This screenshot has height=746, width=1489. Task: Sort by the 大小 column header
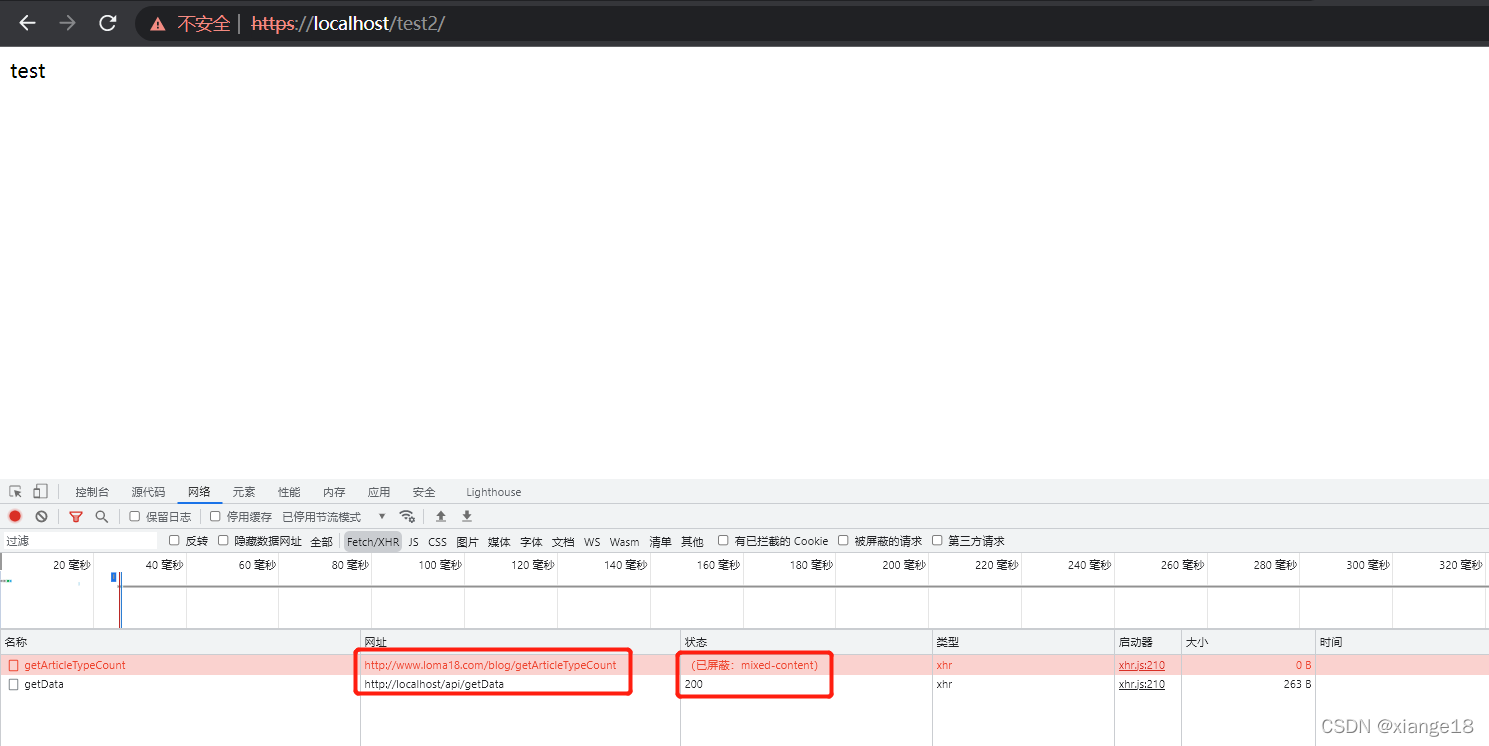pyautogui.click(x=1248, y=642)
